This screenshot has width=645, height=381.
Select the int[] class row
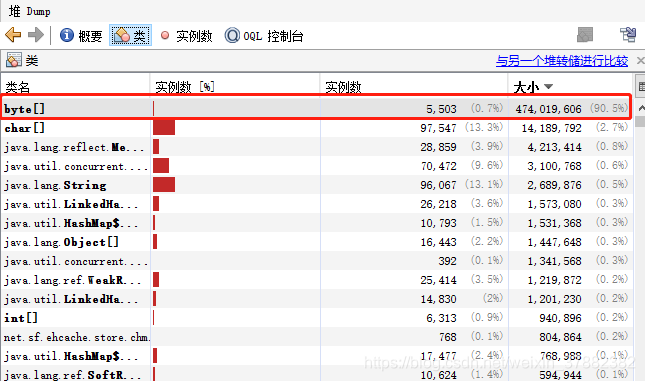click(317, 318)
